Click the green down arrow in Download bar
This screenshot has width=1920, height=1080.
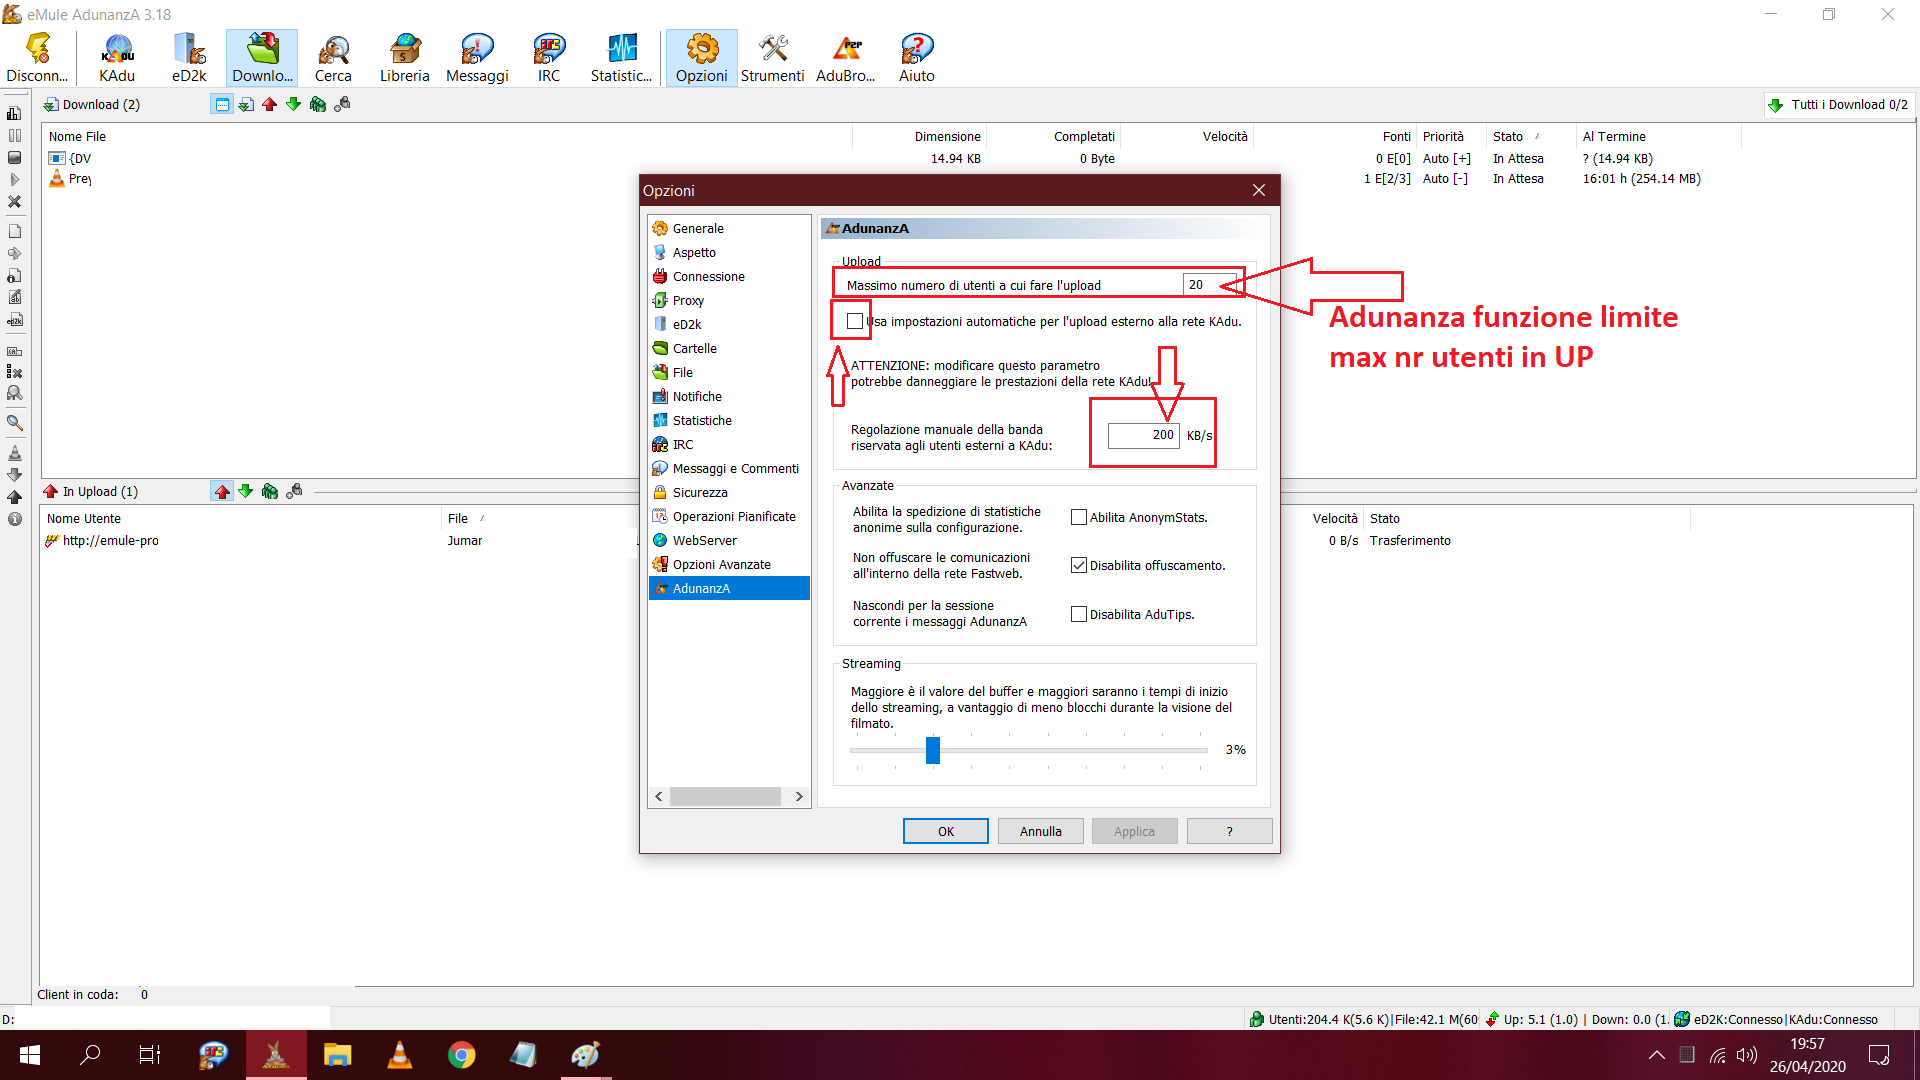tap(293, 104)
